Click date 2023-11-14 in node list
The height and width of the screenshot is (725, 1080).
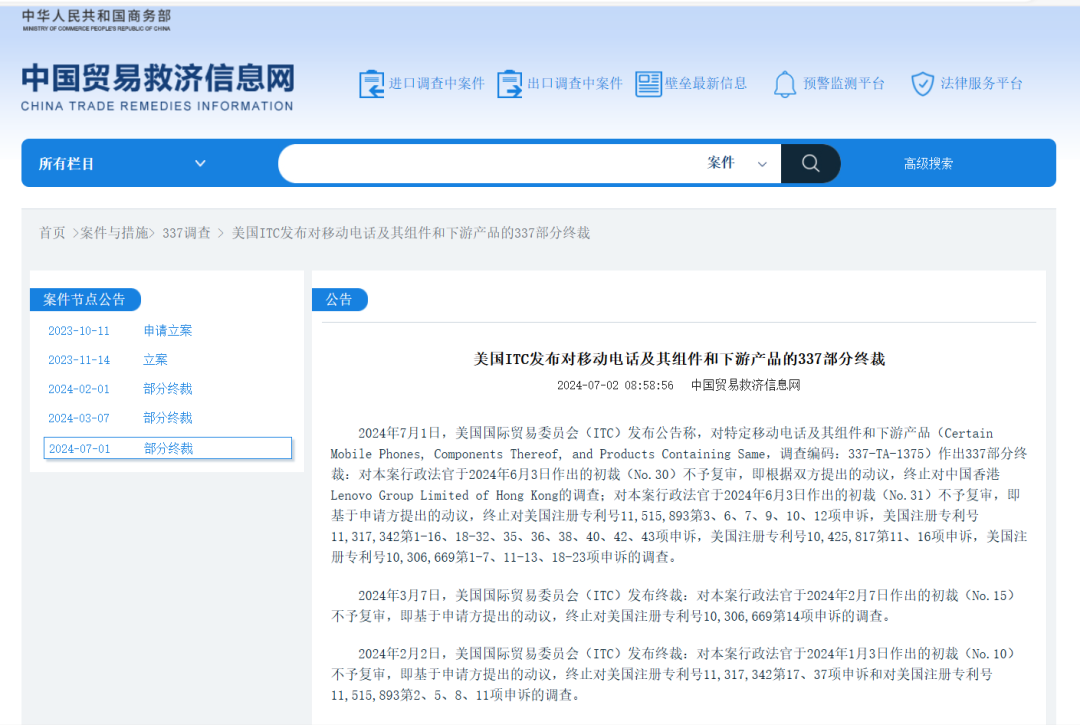pyautogui.click(x=79, y=359)
